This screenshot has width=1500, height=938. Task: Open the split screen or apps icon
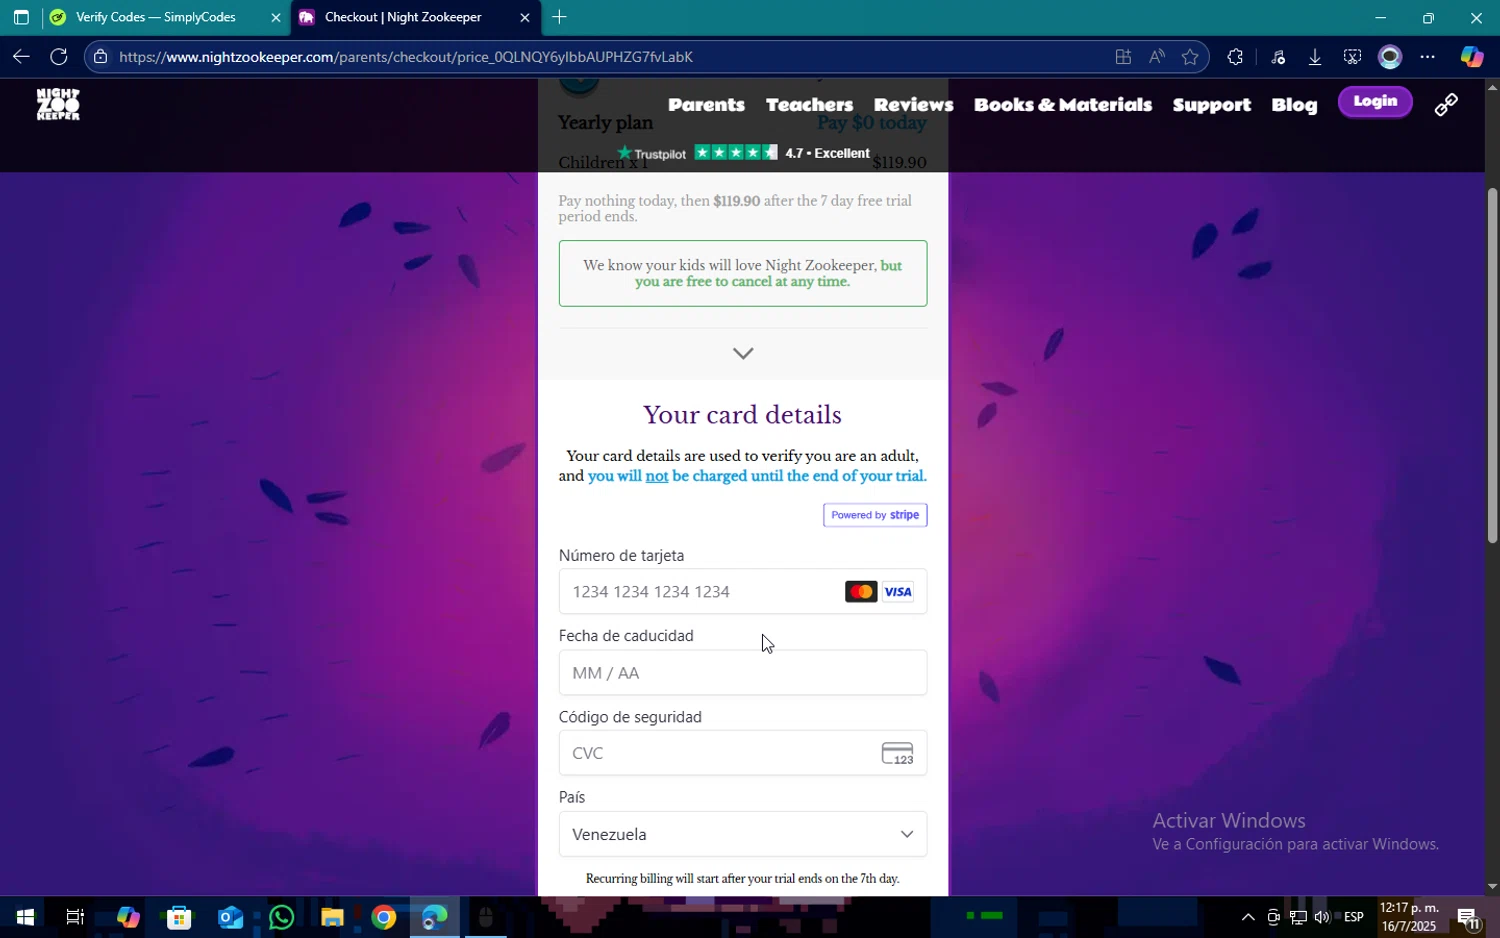1123,57
